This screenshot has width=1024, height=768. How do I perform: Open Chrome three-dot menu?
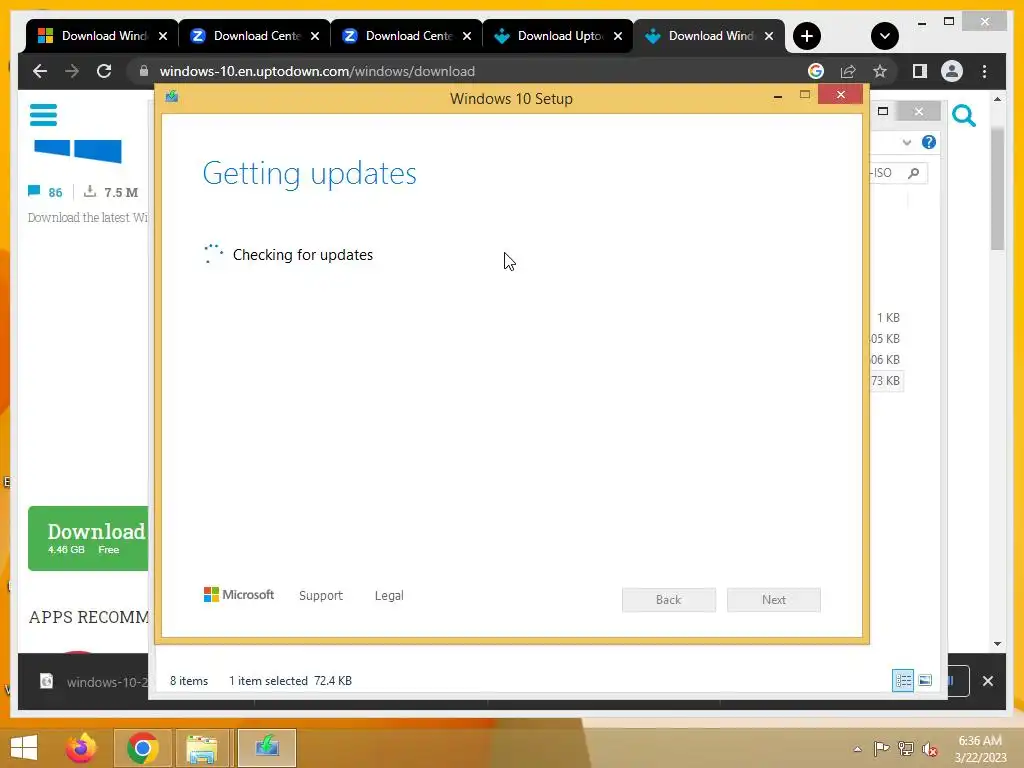pos(984,71)
